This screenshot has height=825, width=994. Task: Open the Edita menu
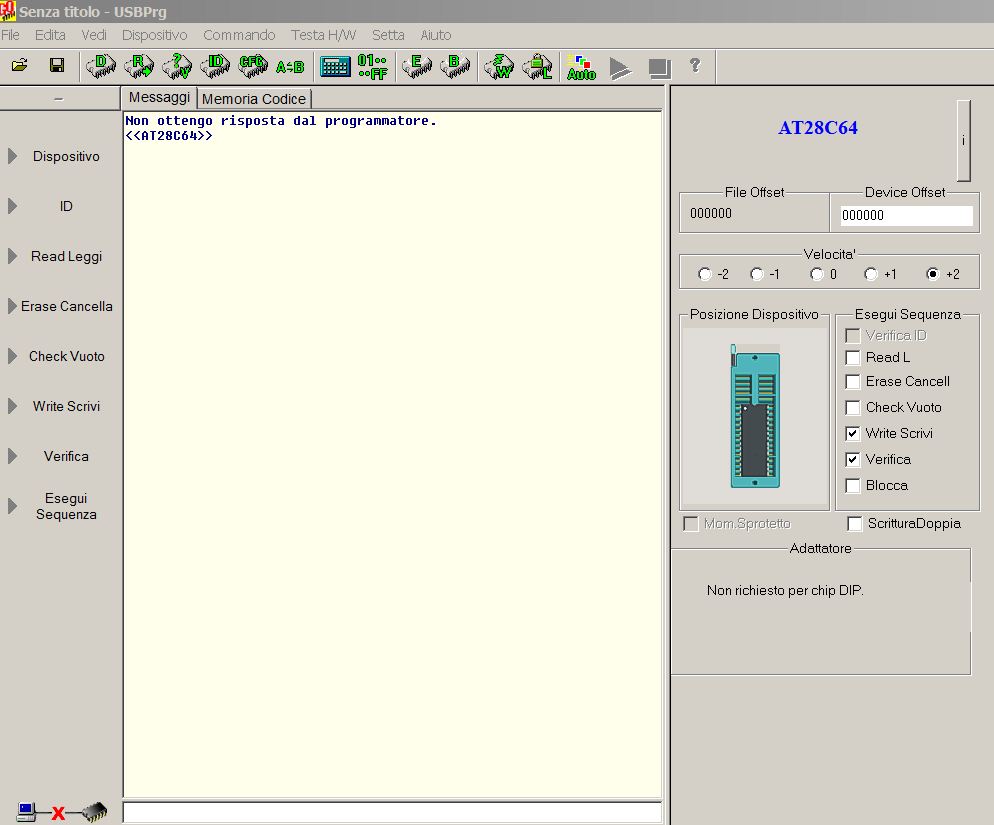click(x=50, y=35)
